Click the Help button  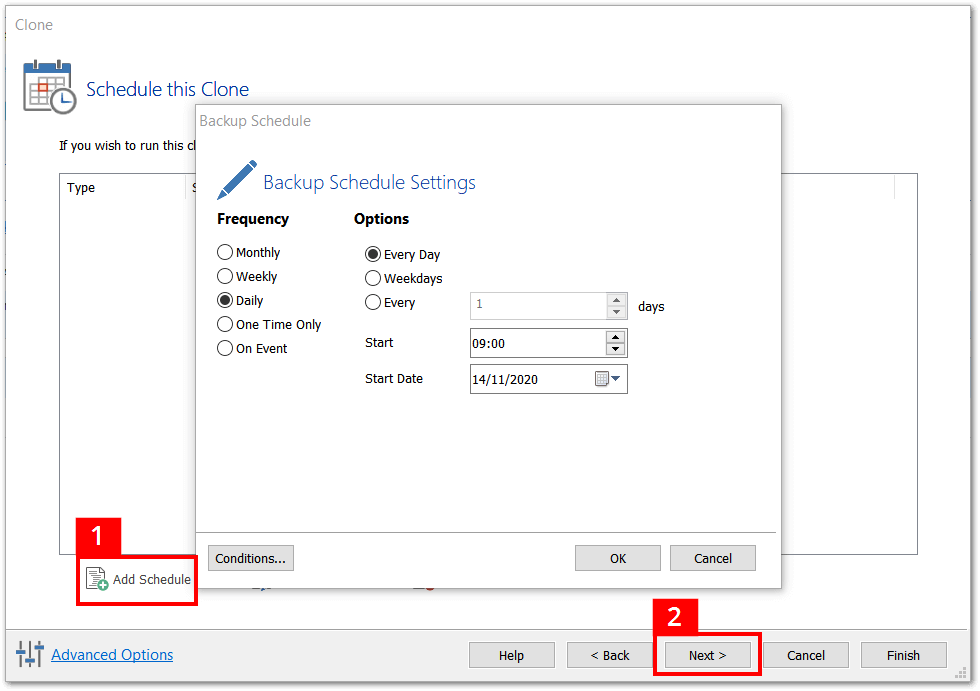point(511,655)
